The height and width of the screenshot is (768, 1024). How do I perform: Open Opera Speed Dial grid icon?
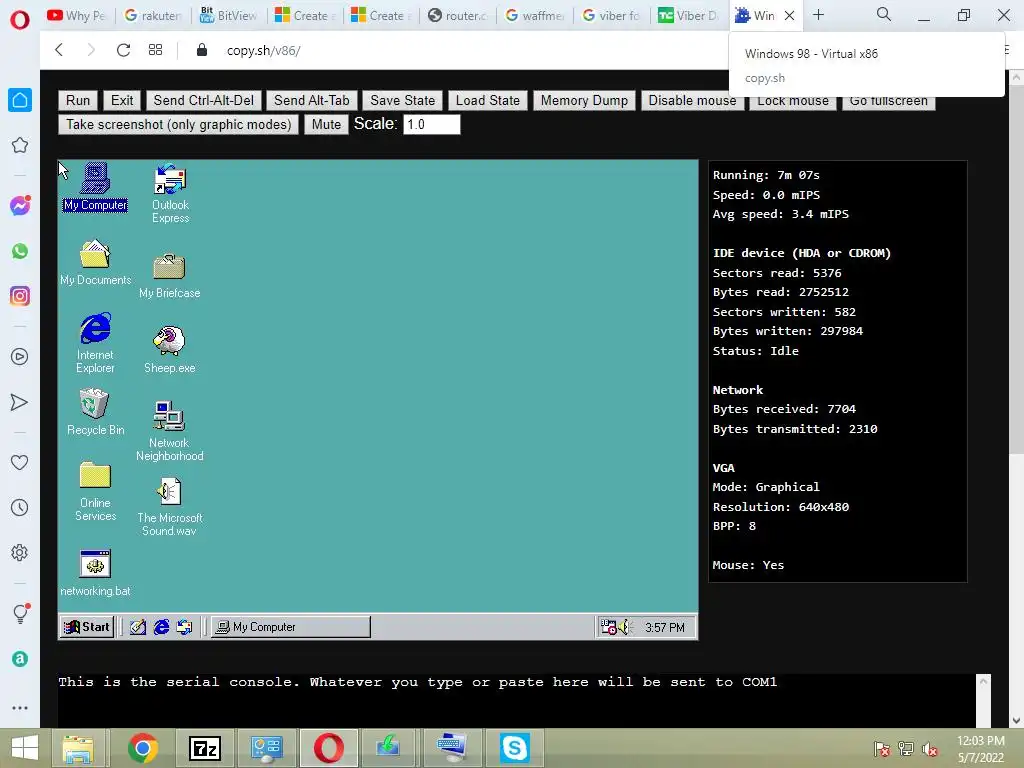pos(155,50)
